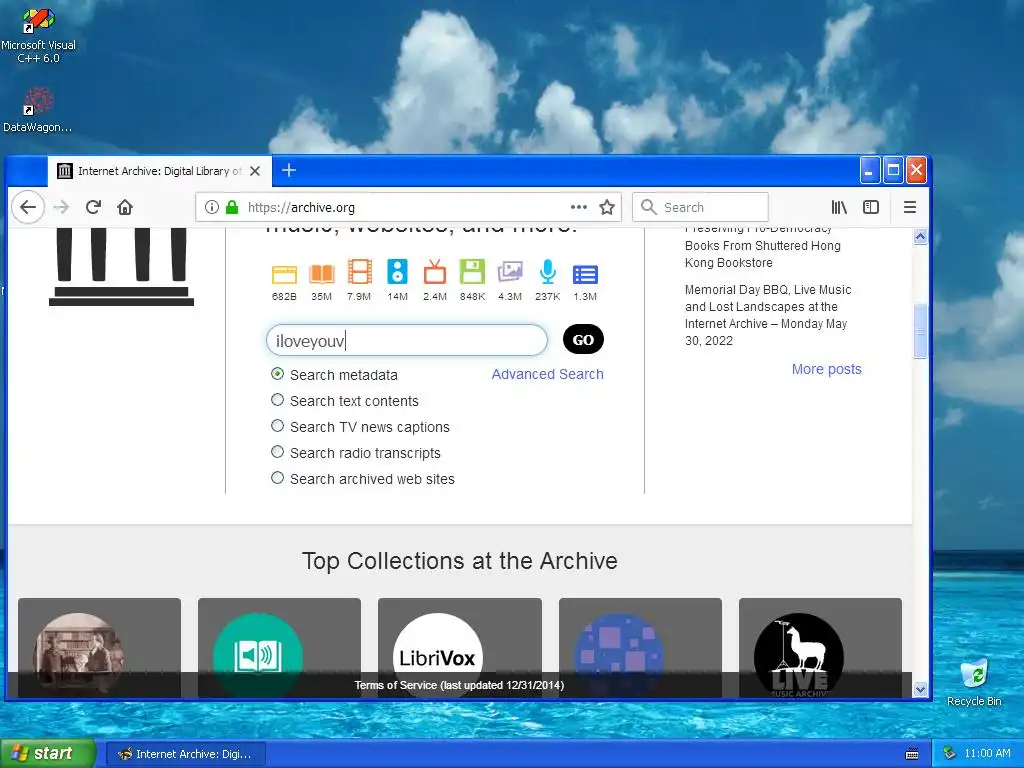
Task: Open the web archive icon showing 682B
Action: 284,274
